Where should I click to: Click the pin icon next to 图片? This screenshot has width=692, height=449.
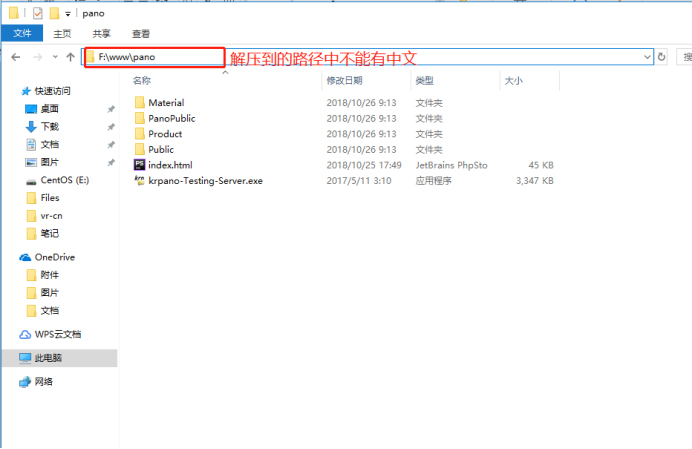[x=111, y=162]
